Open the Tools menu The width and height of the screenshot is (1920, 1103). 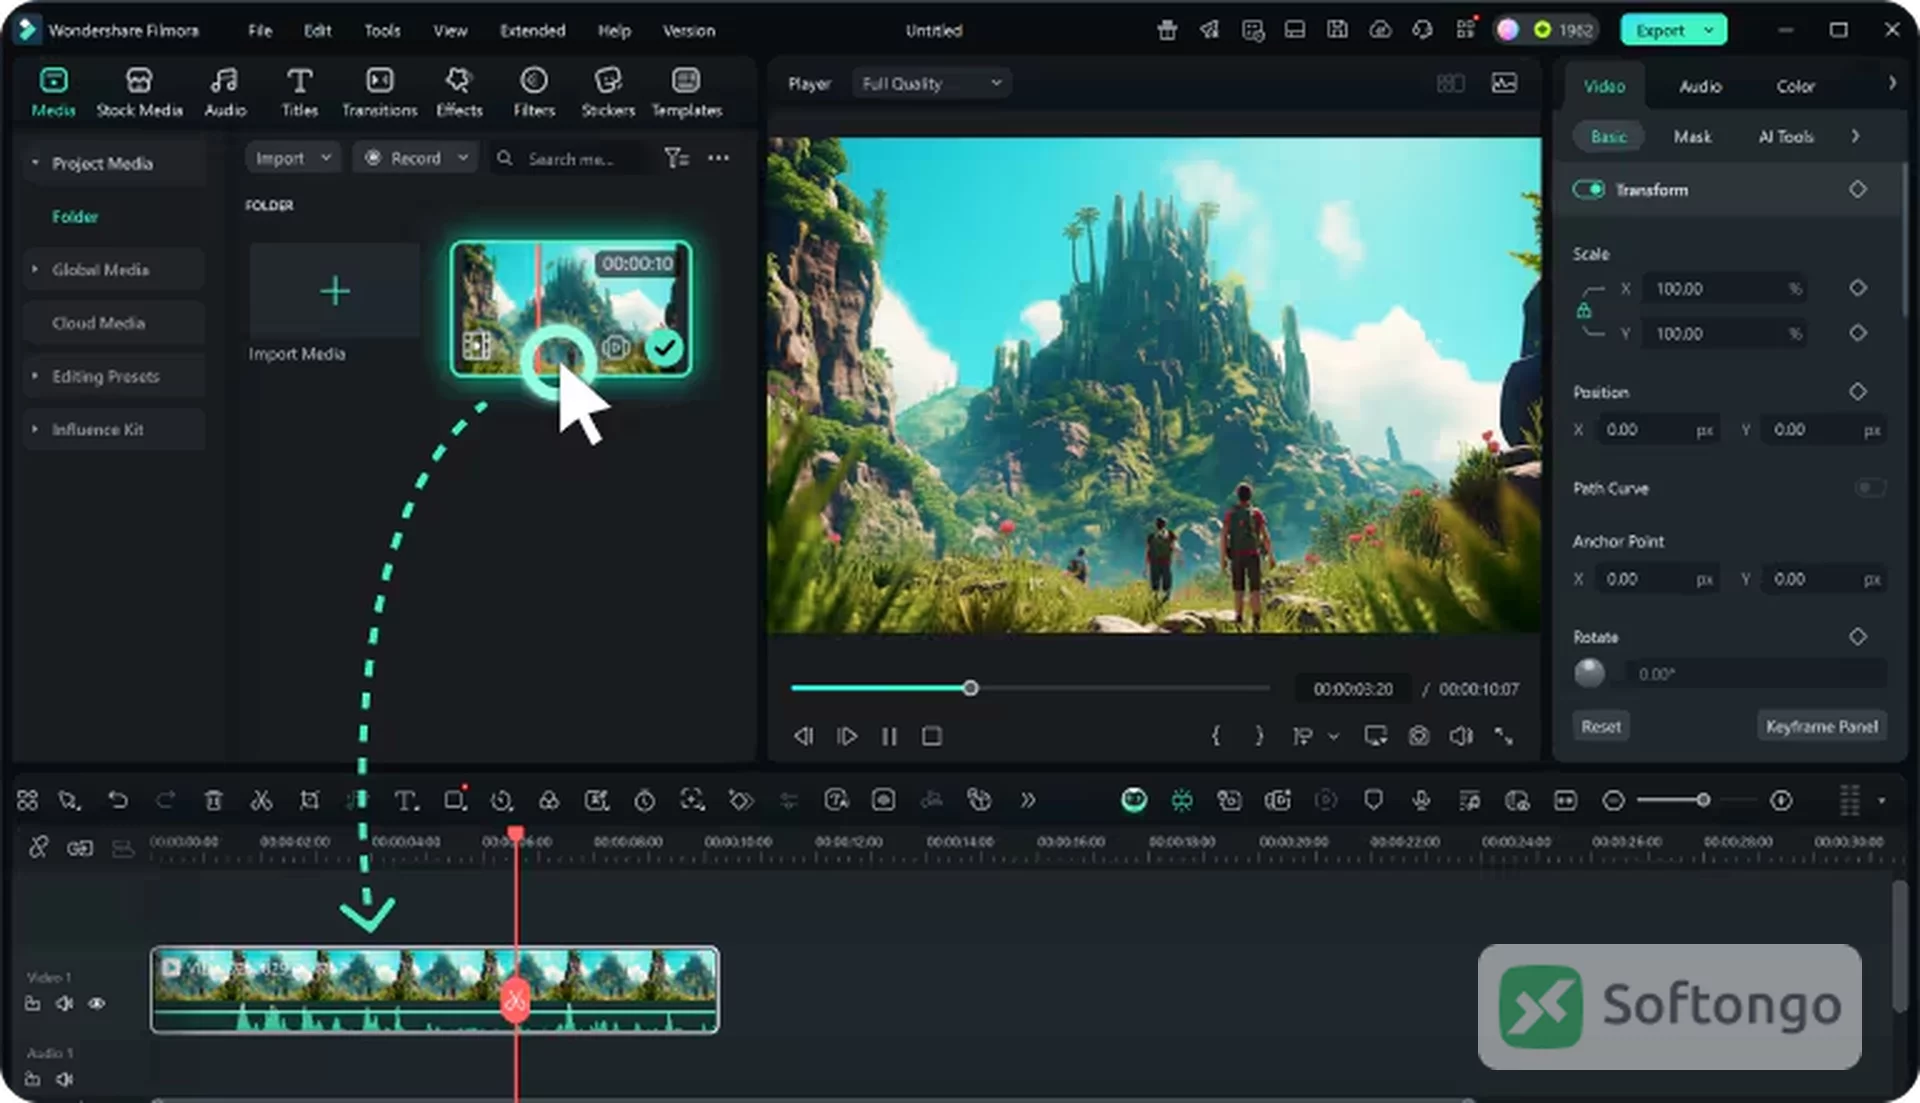[x=382, y=30]
